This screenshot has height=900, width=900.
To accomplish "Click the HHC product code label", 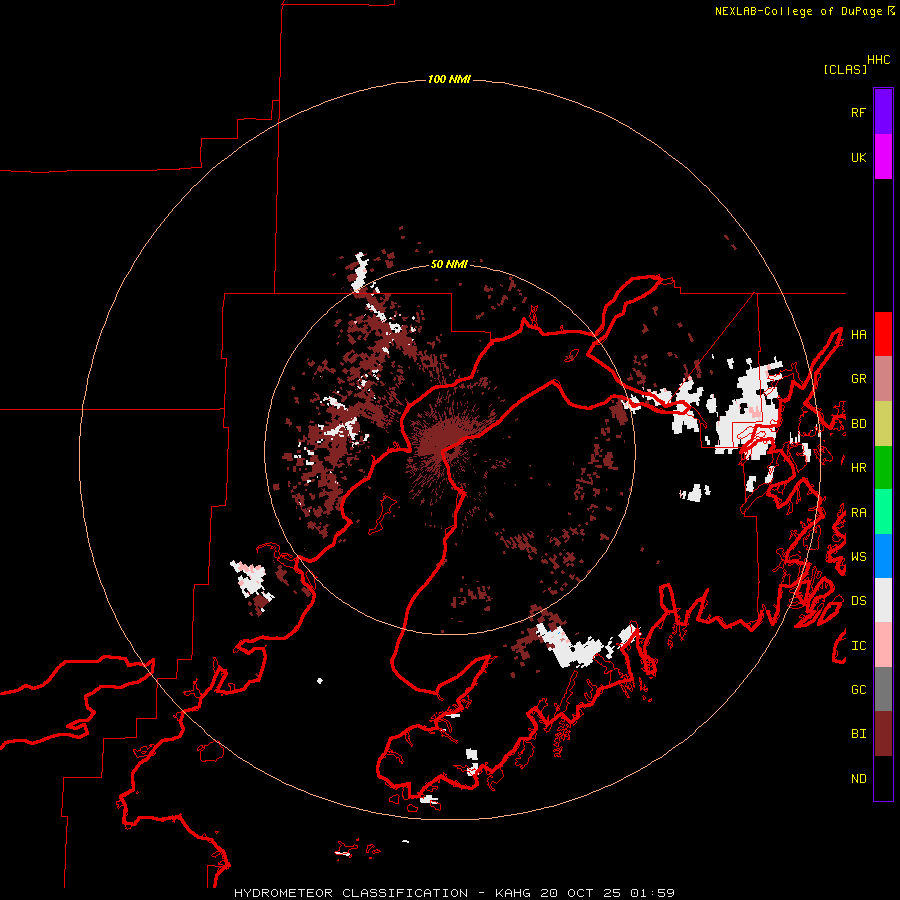I will 879,60.
